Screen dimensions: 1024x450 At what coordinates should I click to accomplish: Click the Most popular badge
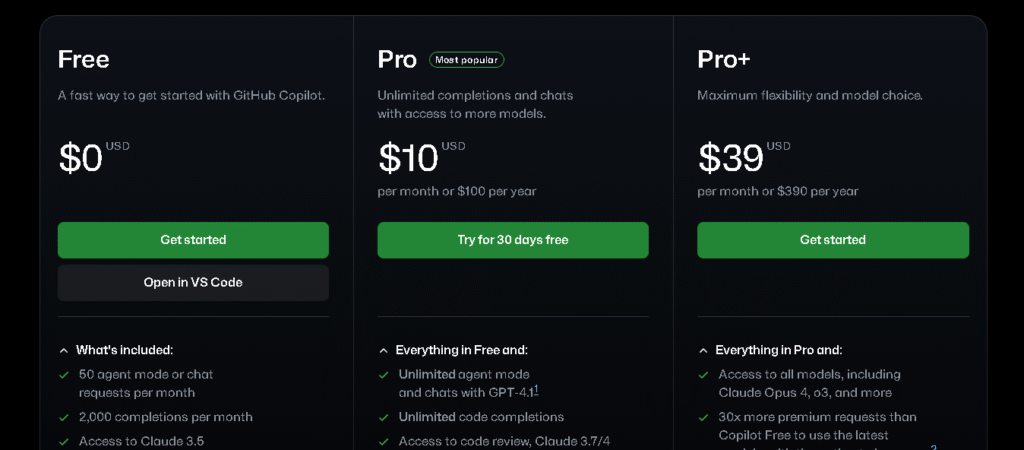467,60
